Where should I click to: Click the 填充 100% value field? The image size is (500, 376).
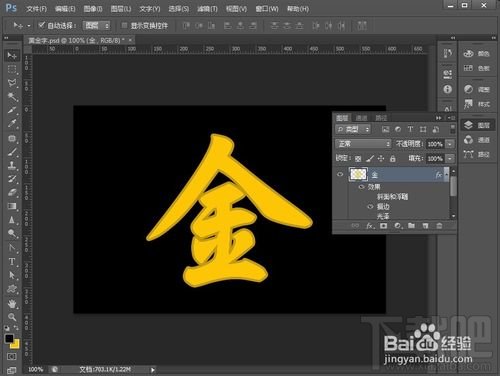click(x=435, y=158)
